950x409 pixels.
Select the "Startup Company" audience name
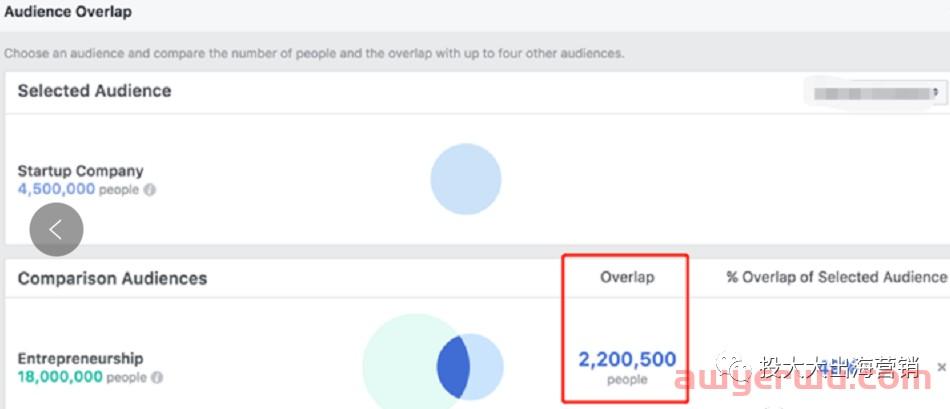coord(81,171)
